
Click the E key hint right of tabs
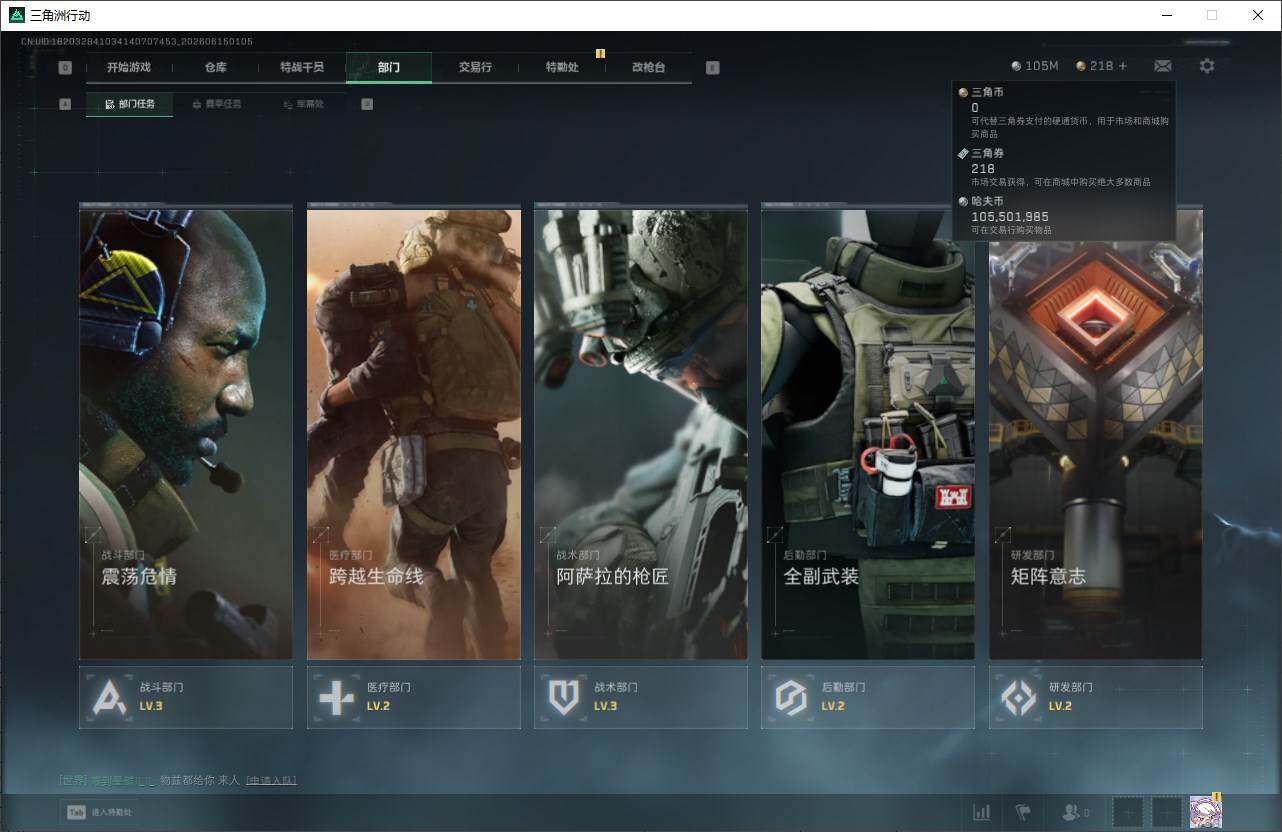click(712, 68)
